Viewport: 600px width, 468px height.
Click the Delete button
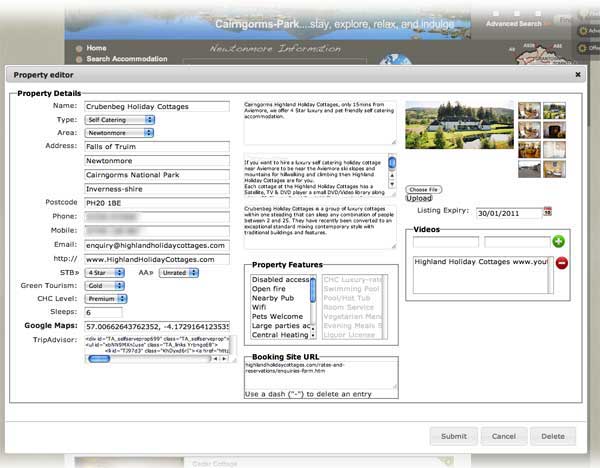coord(553,436)
